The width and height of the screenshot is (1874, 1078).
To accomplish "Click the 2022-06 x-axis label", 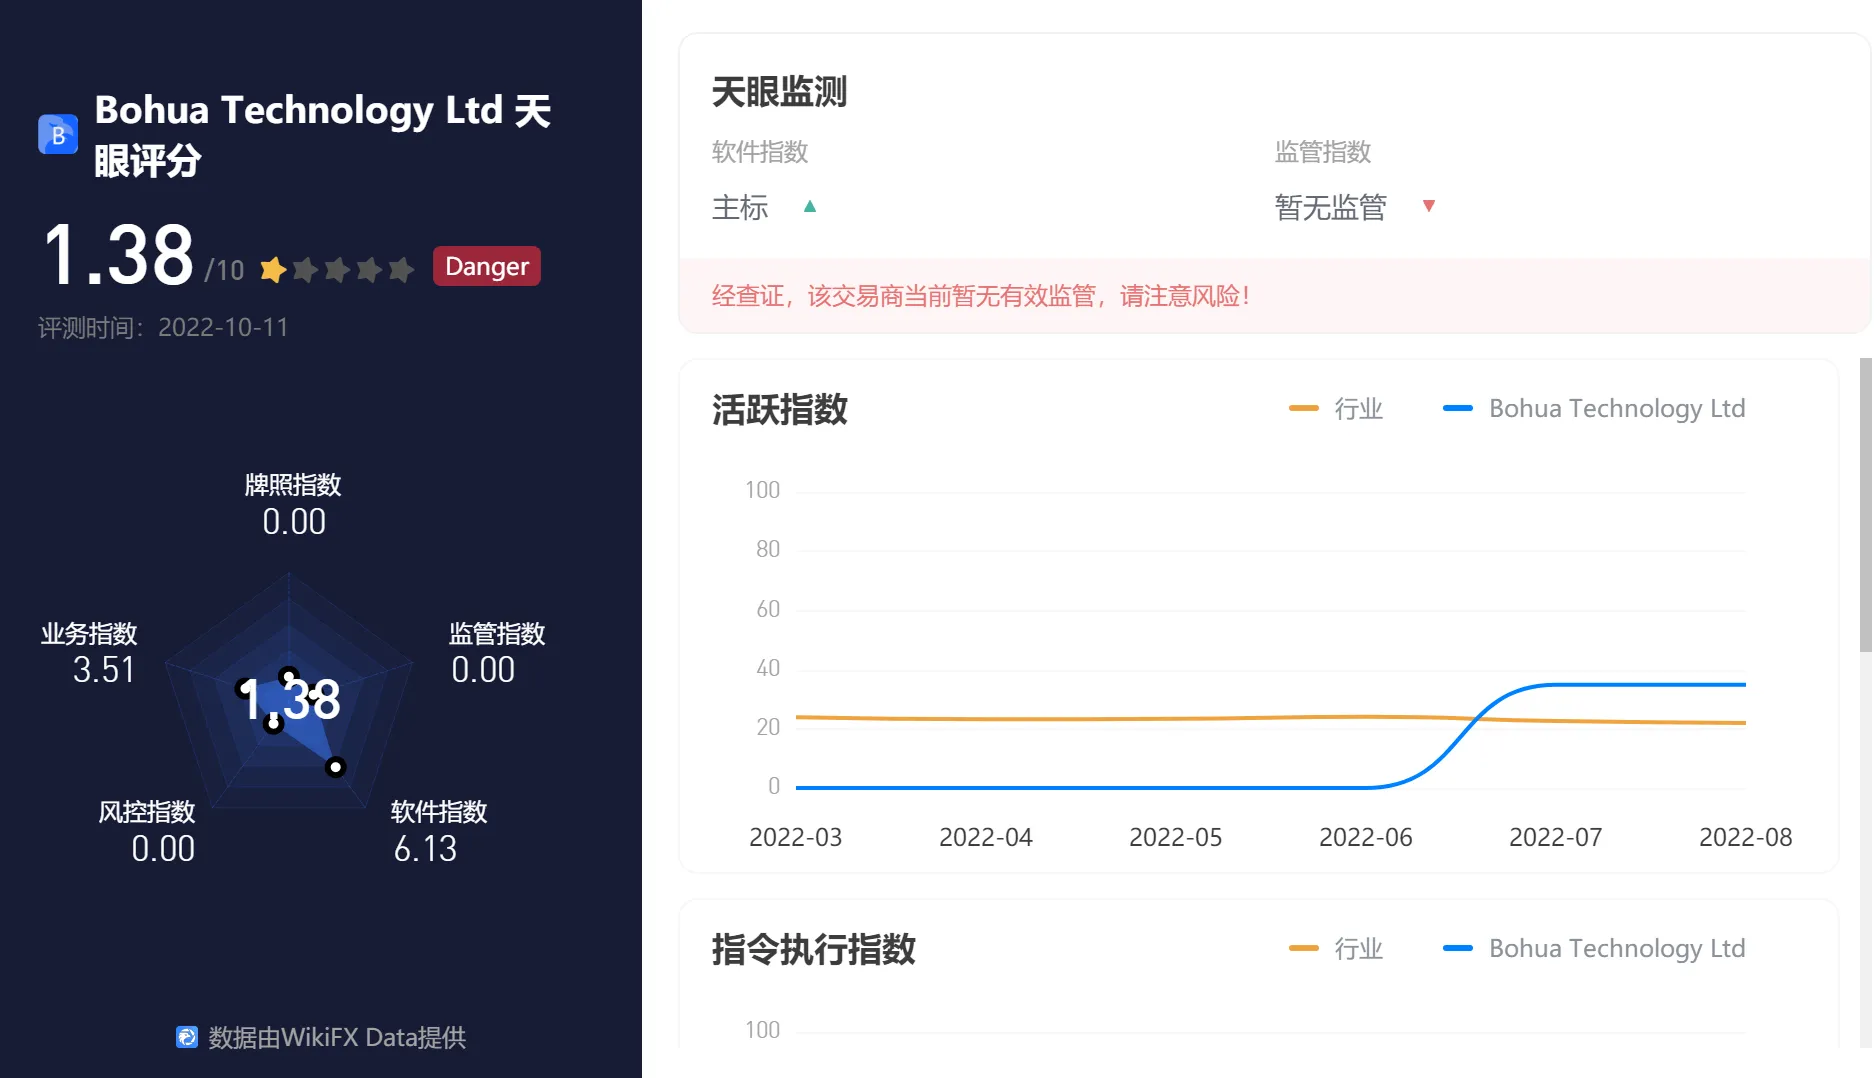I will click(1366, 837).
